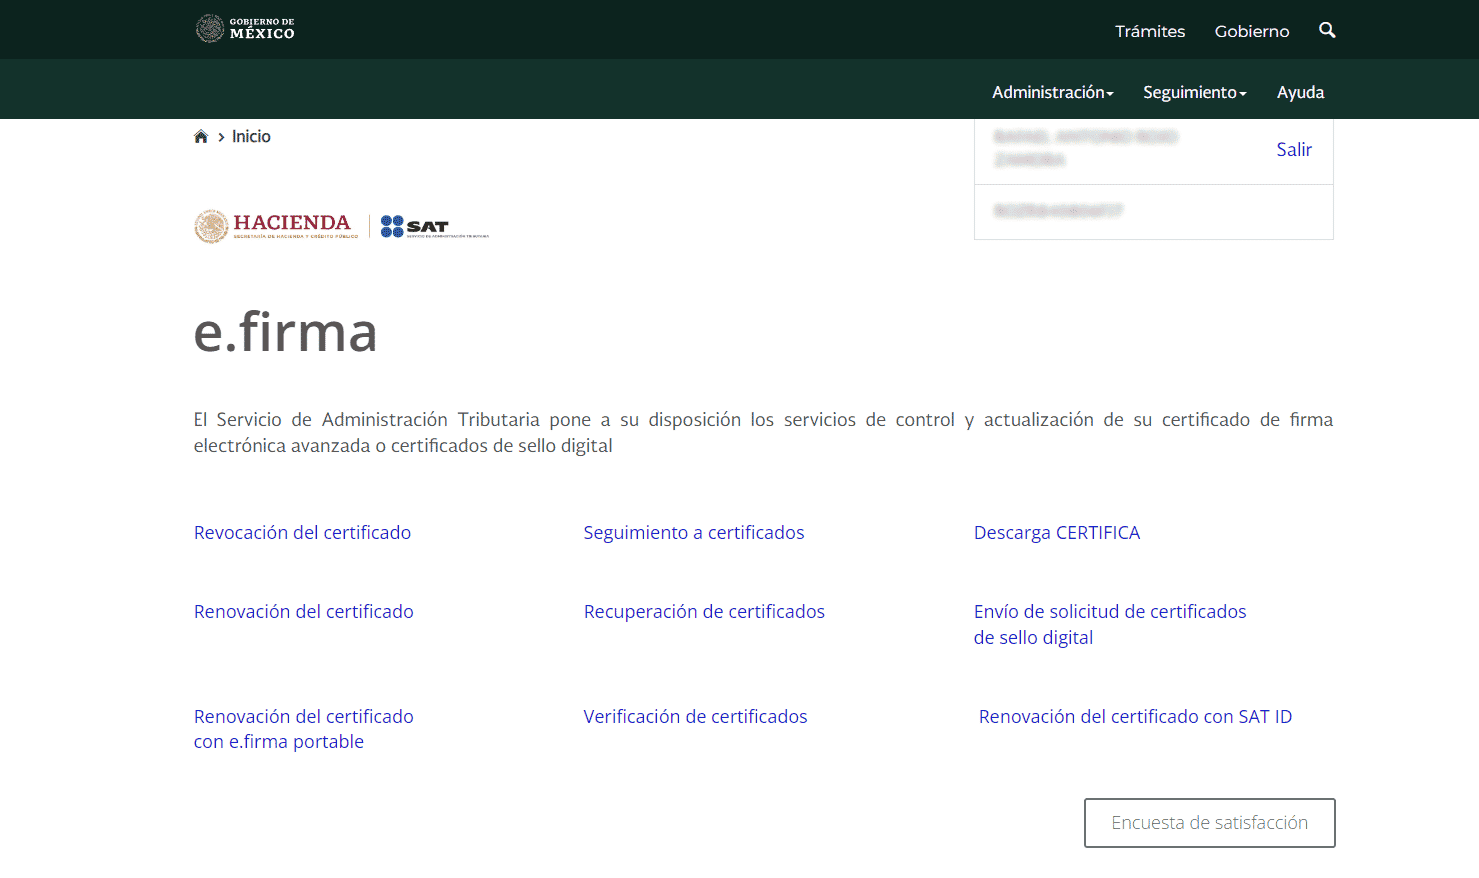This screenshot has height=878, width=1479.
Task: Click the Encuesta de satisfacción button
Action: tap(1209, 822)
